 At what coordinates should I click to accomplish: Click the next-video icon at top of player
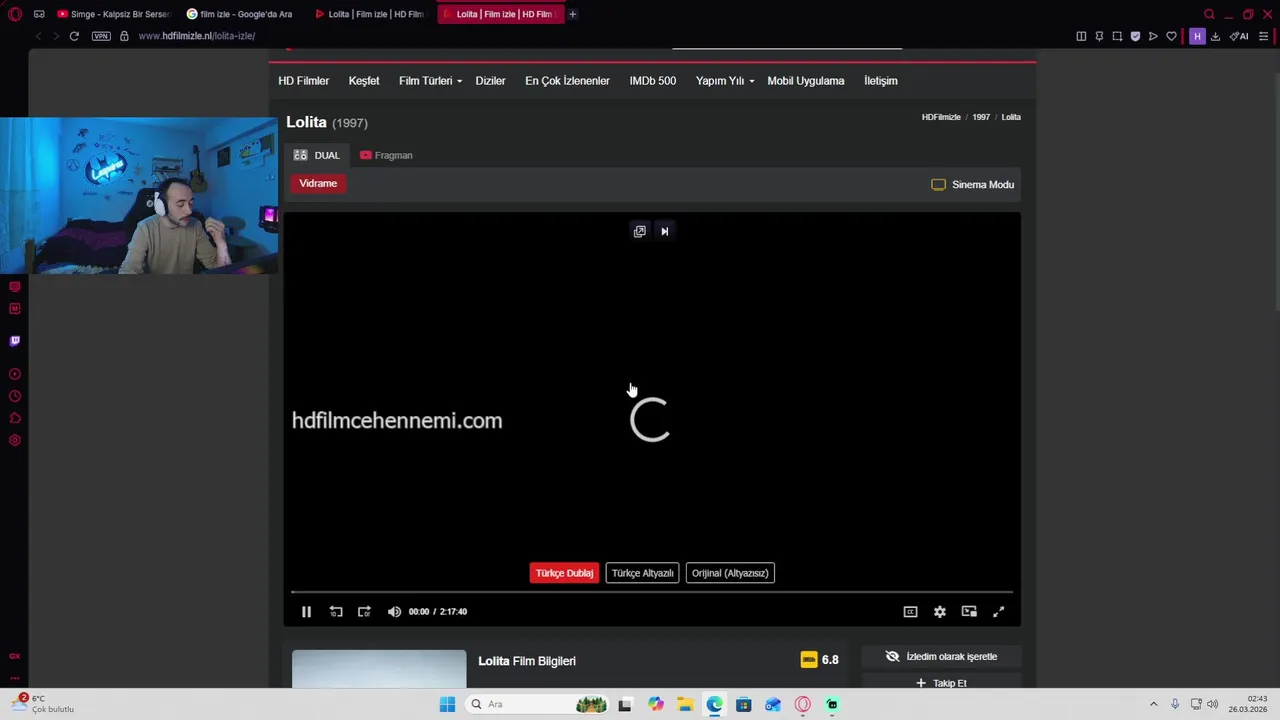click(x=664, y=231)
